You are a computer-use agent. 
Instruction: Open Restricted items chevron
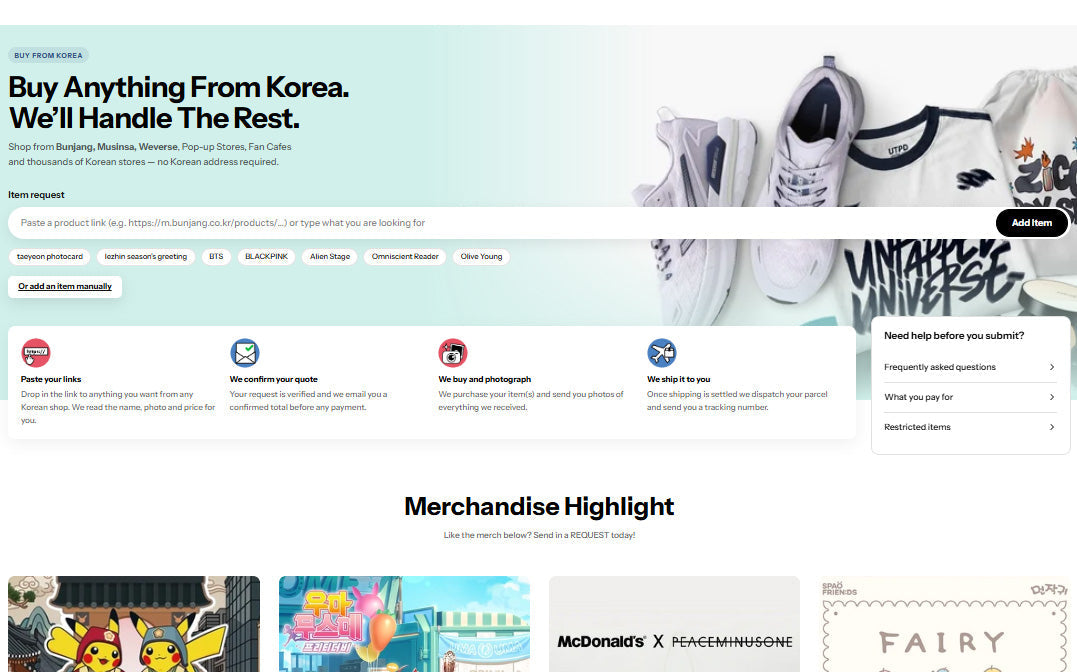tap(1052, 427)
